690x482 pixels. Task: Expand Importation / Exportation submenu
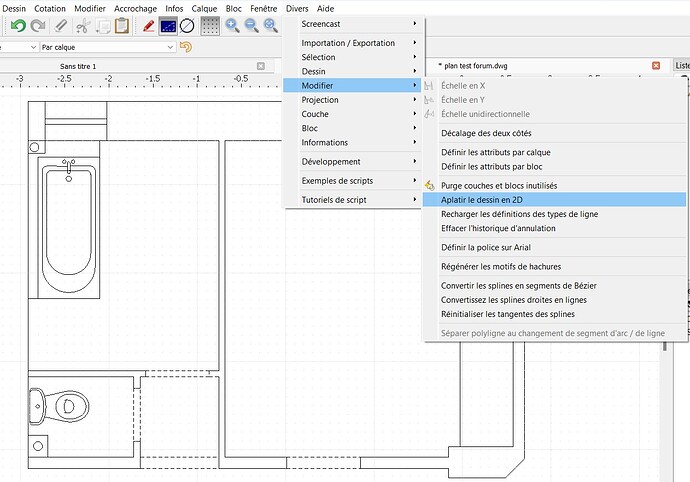click(x=353, y=43)
